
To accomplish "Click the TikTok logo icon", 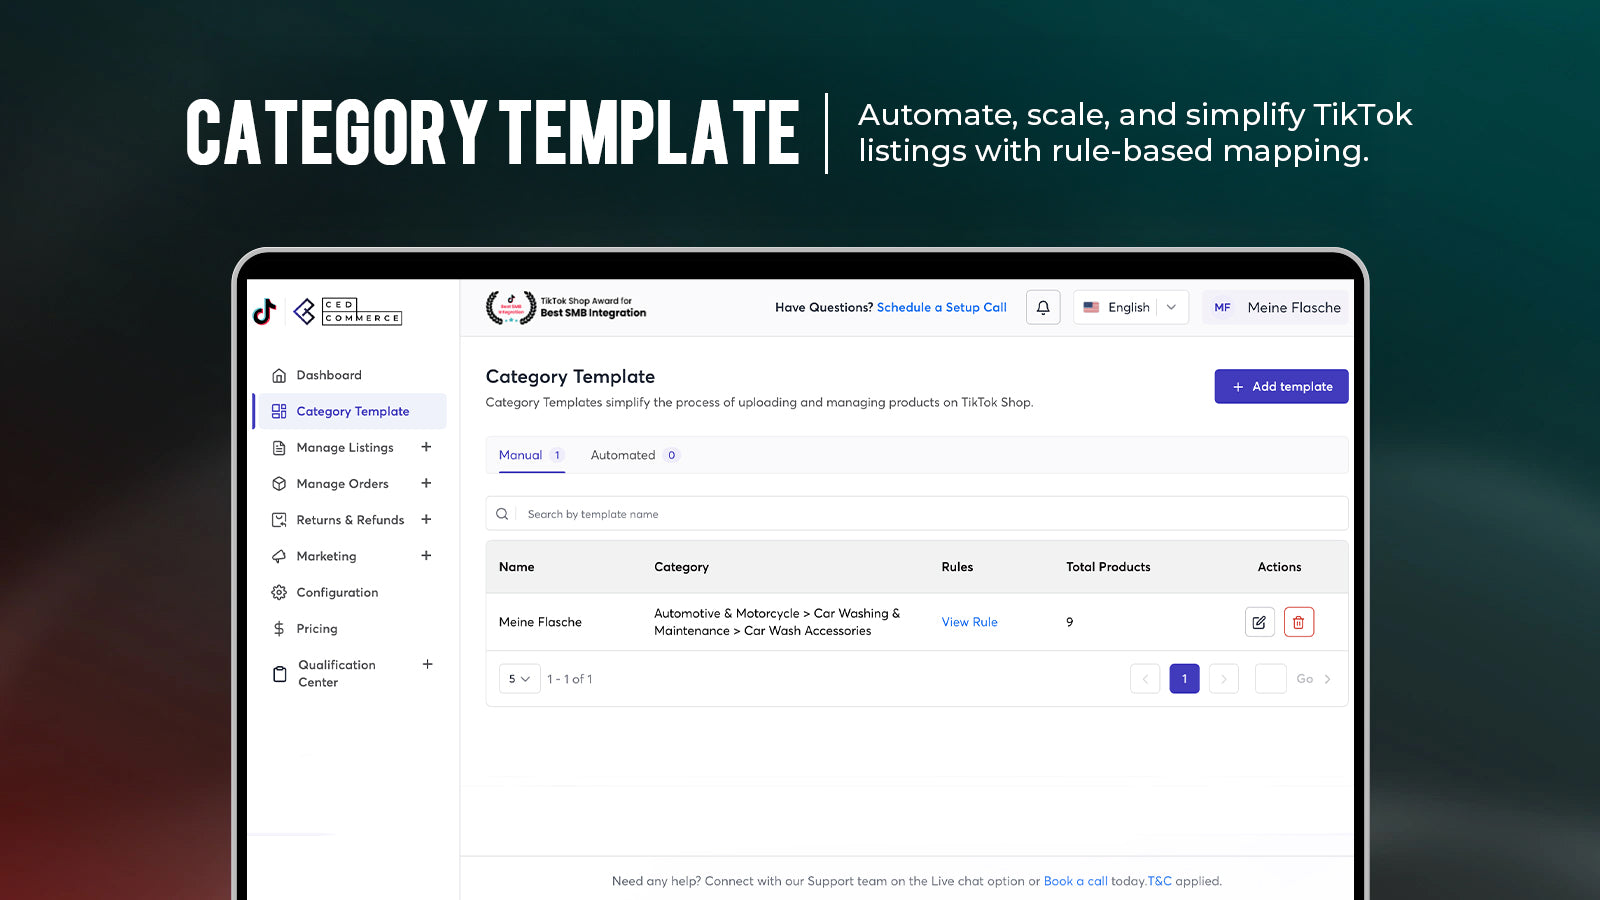I will tap(264, 312).
